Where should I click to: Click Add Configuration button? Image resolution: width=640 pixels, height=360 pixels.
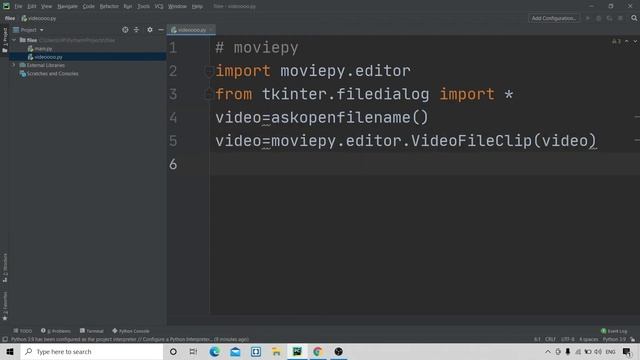(x=553, y=18)
